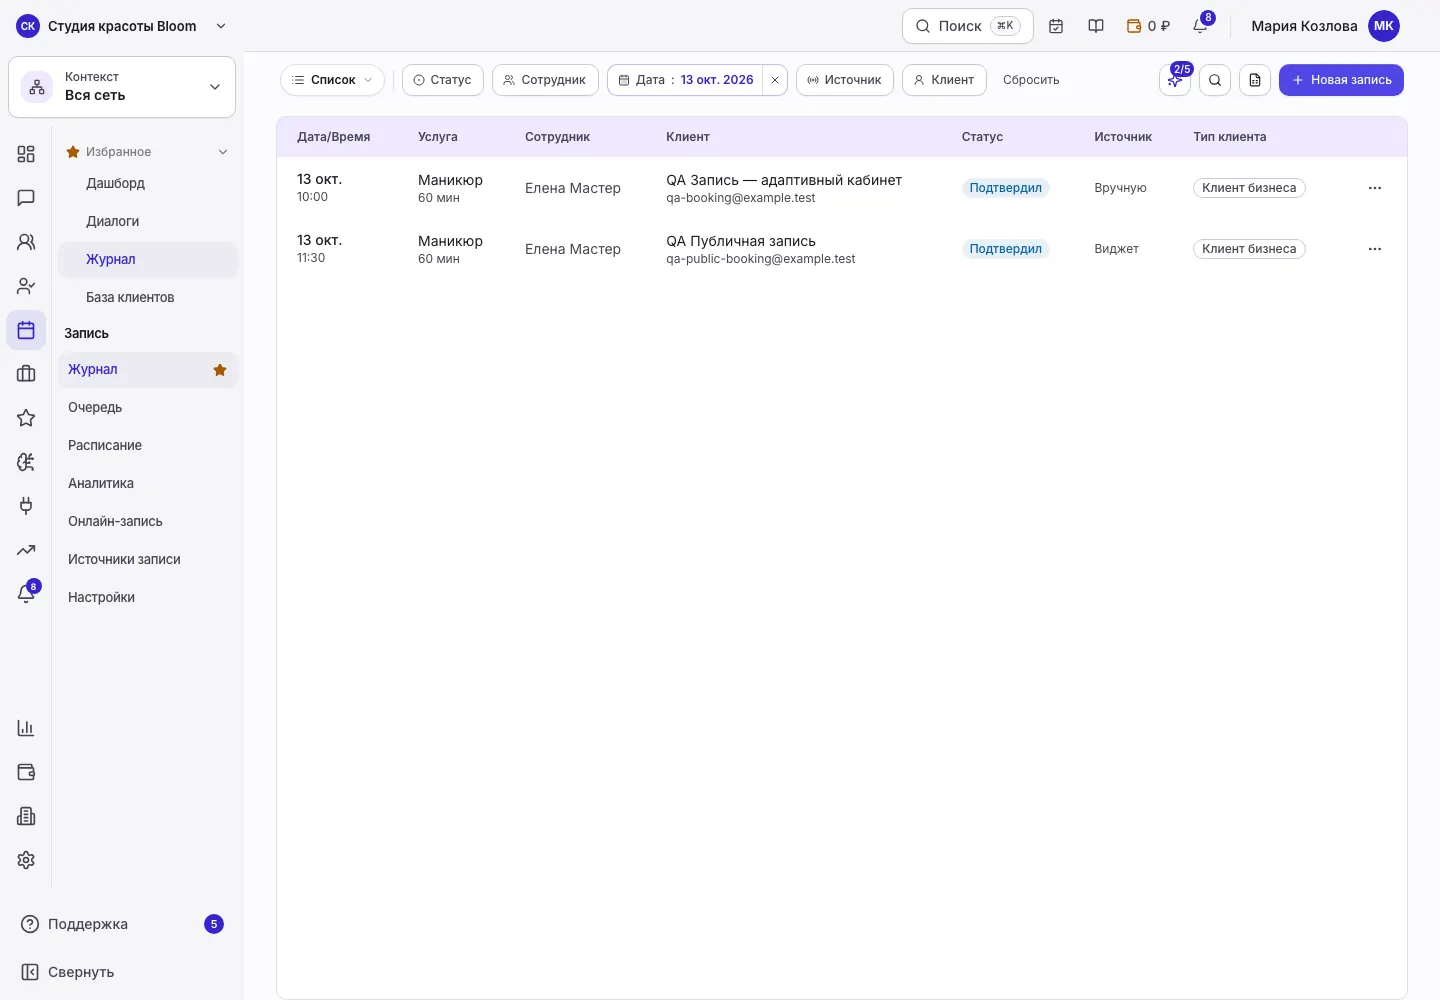Open the briefcase icon in left rail

tap(26, 374)
